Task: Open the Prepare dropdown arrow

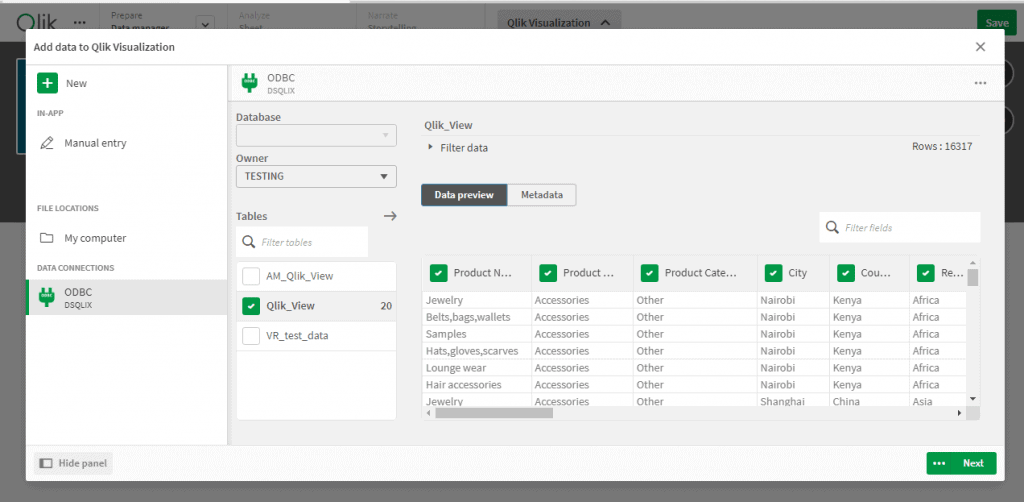Action: [205, 24]
